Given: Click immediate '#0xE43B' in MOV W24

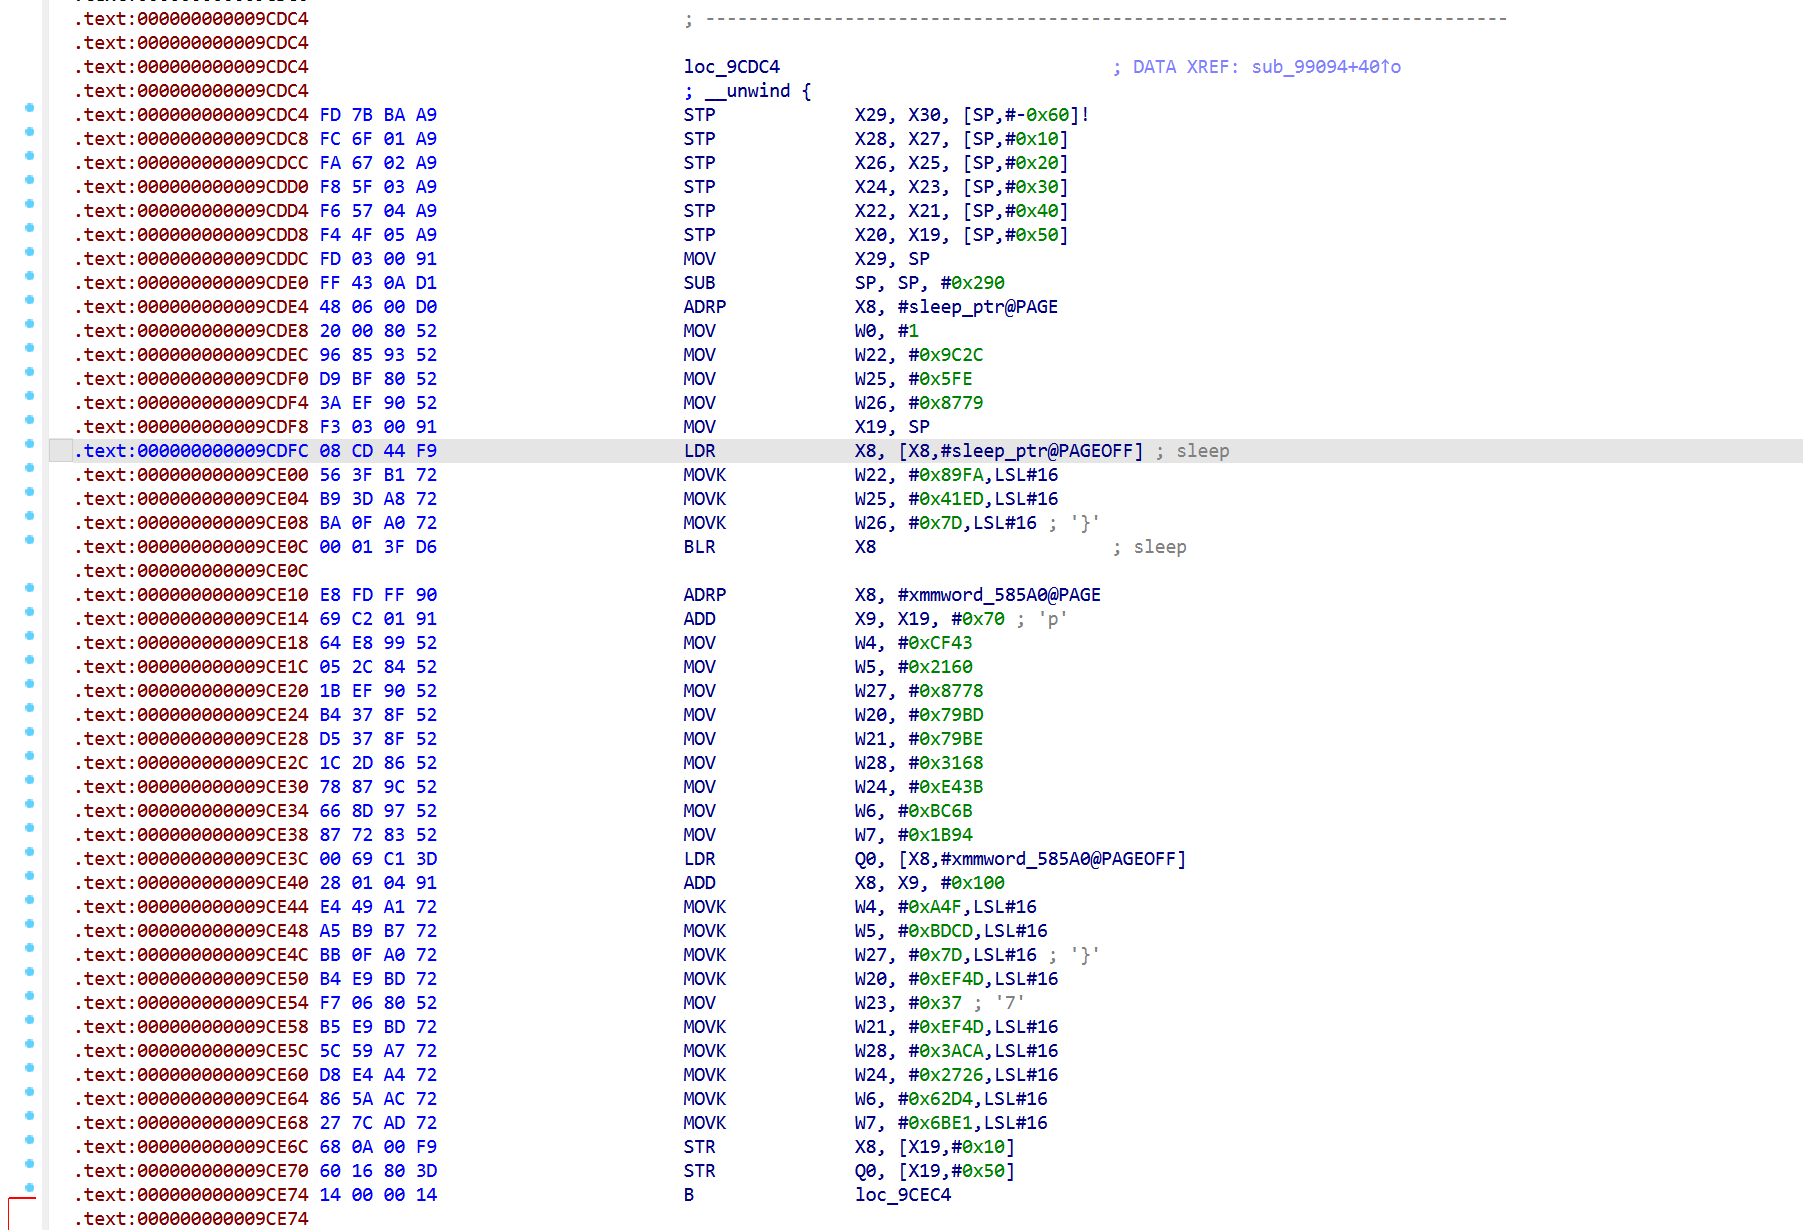Looking at the screenshot, I should coord(946,787).
